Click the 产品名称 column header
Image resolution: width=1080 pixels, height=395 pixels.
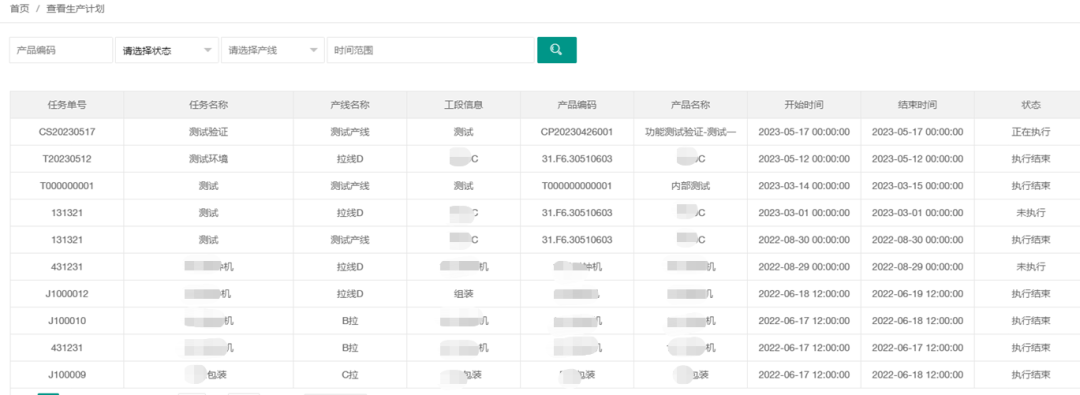[x=691, y=105]
